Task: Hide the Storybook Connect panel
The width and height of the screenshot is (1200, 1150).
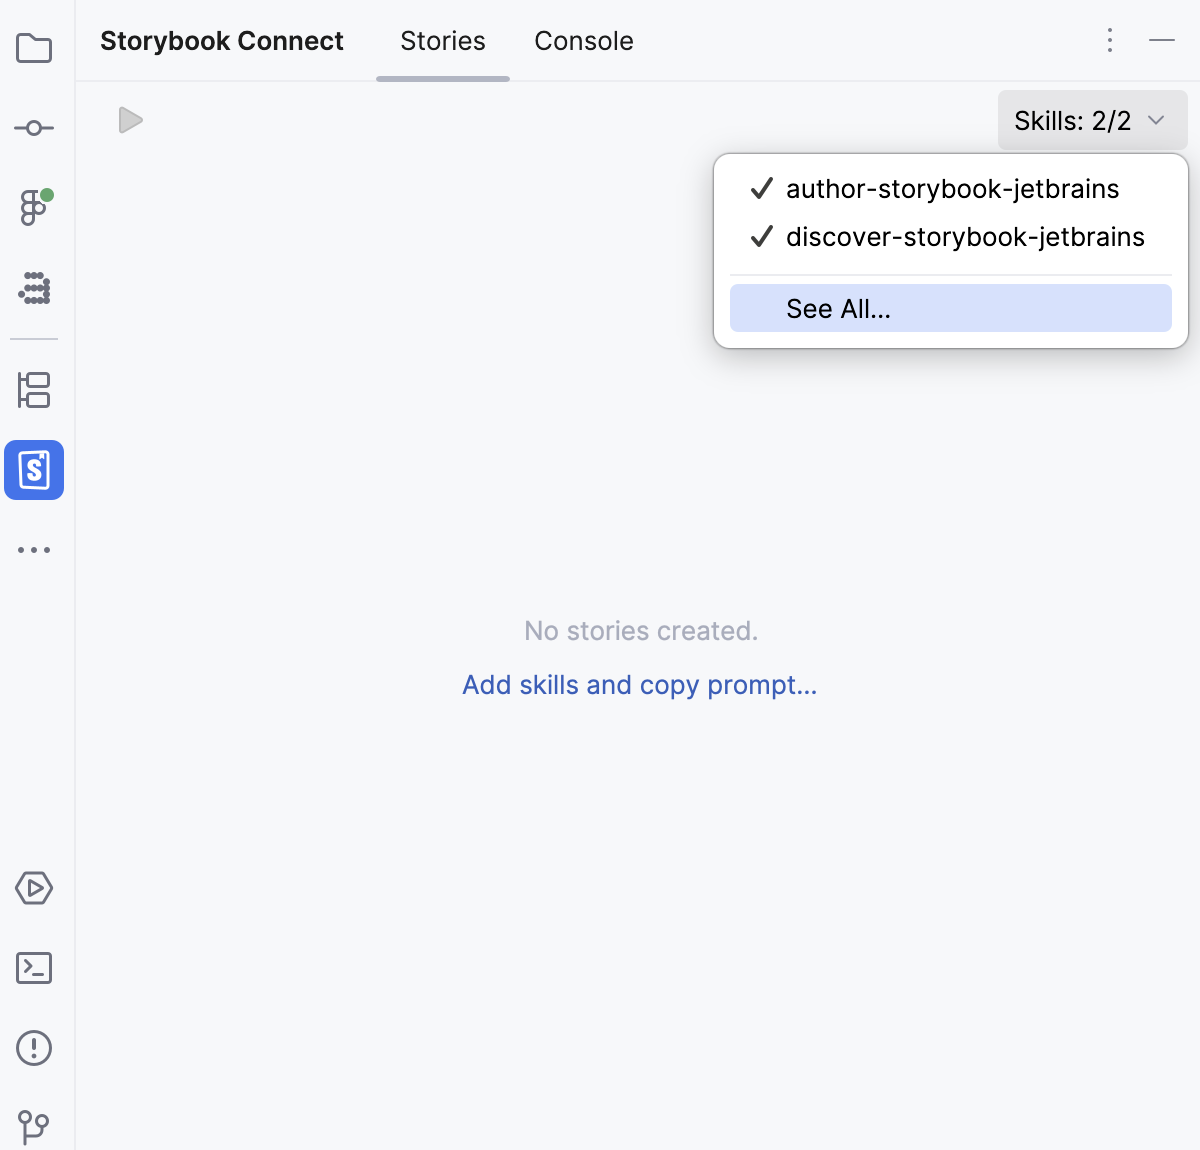Action: click(x=1162, y=40)
